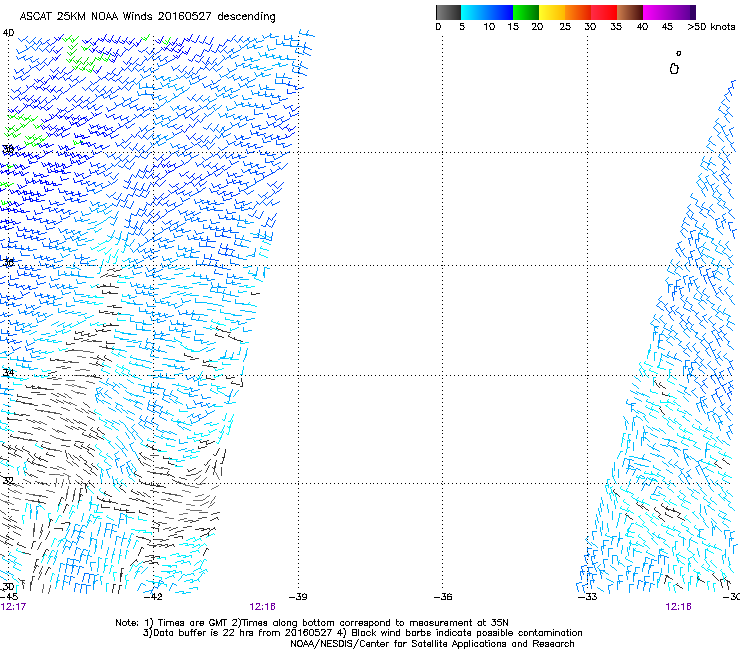Click the "10" legend scale label
Viewport: 740px width, 650px height.
pos(489,27)
